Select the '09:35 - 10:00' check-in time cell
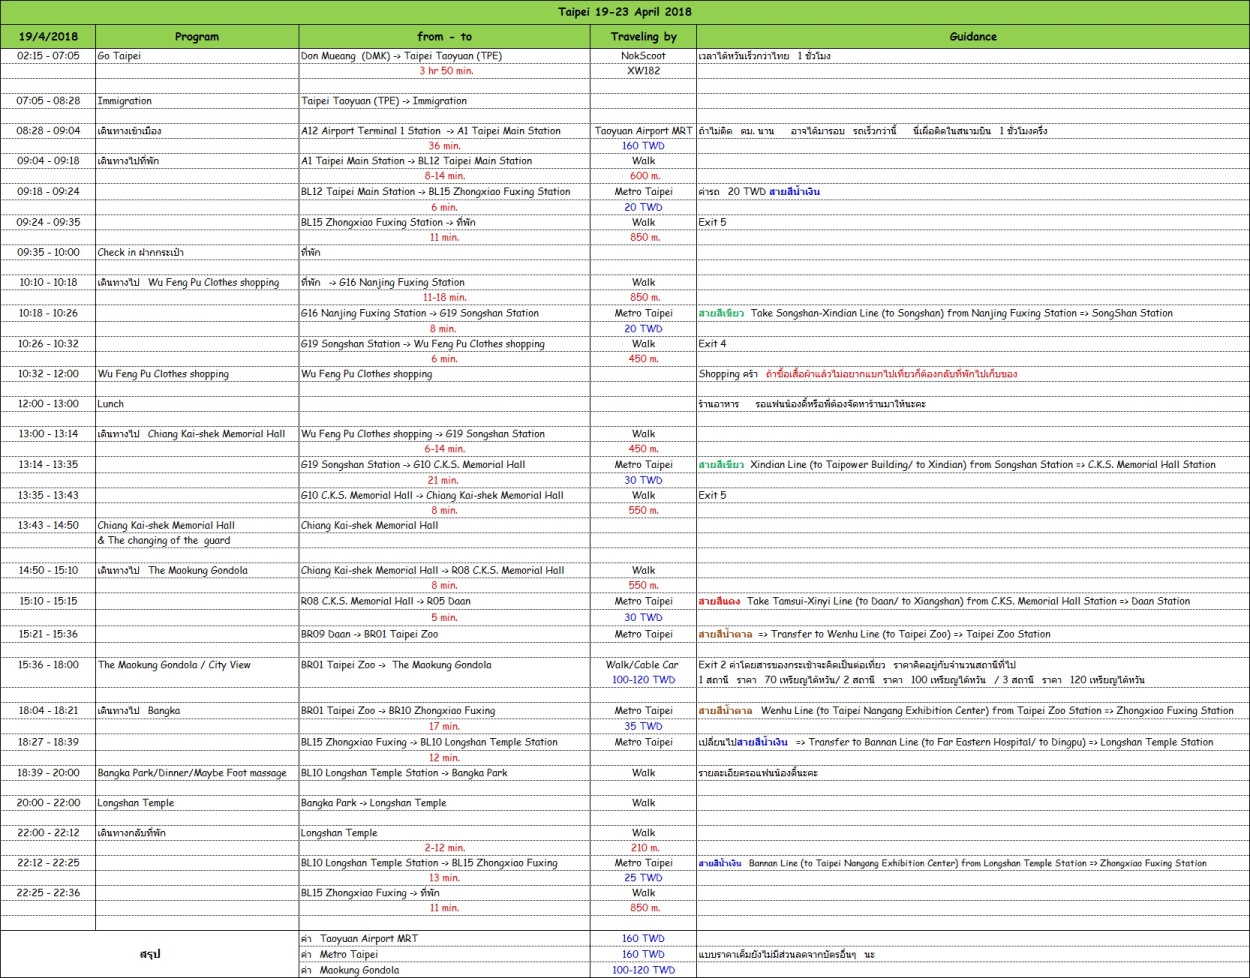The width and height of the screenshot is (1250, 978). pos(48,253)
